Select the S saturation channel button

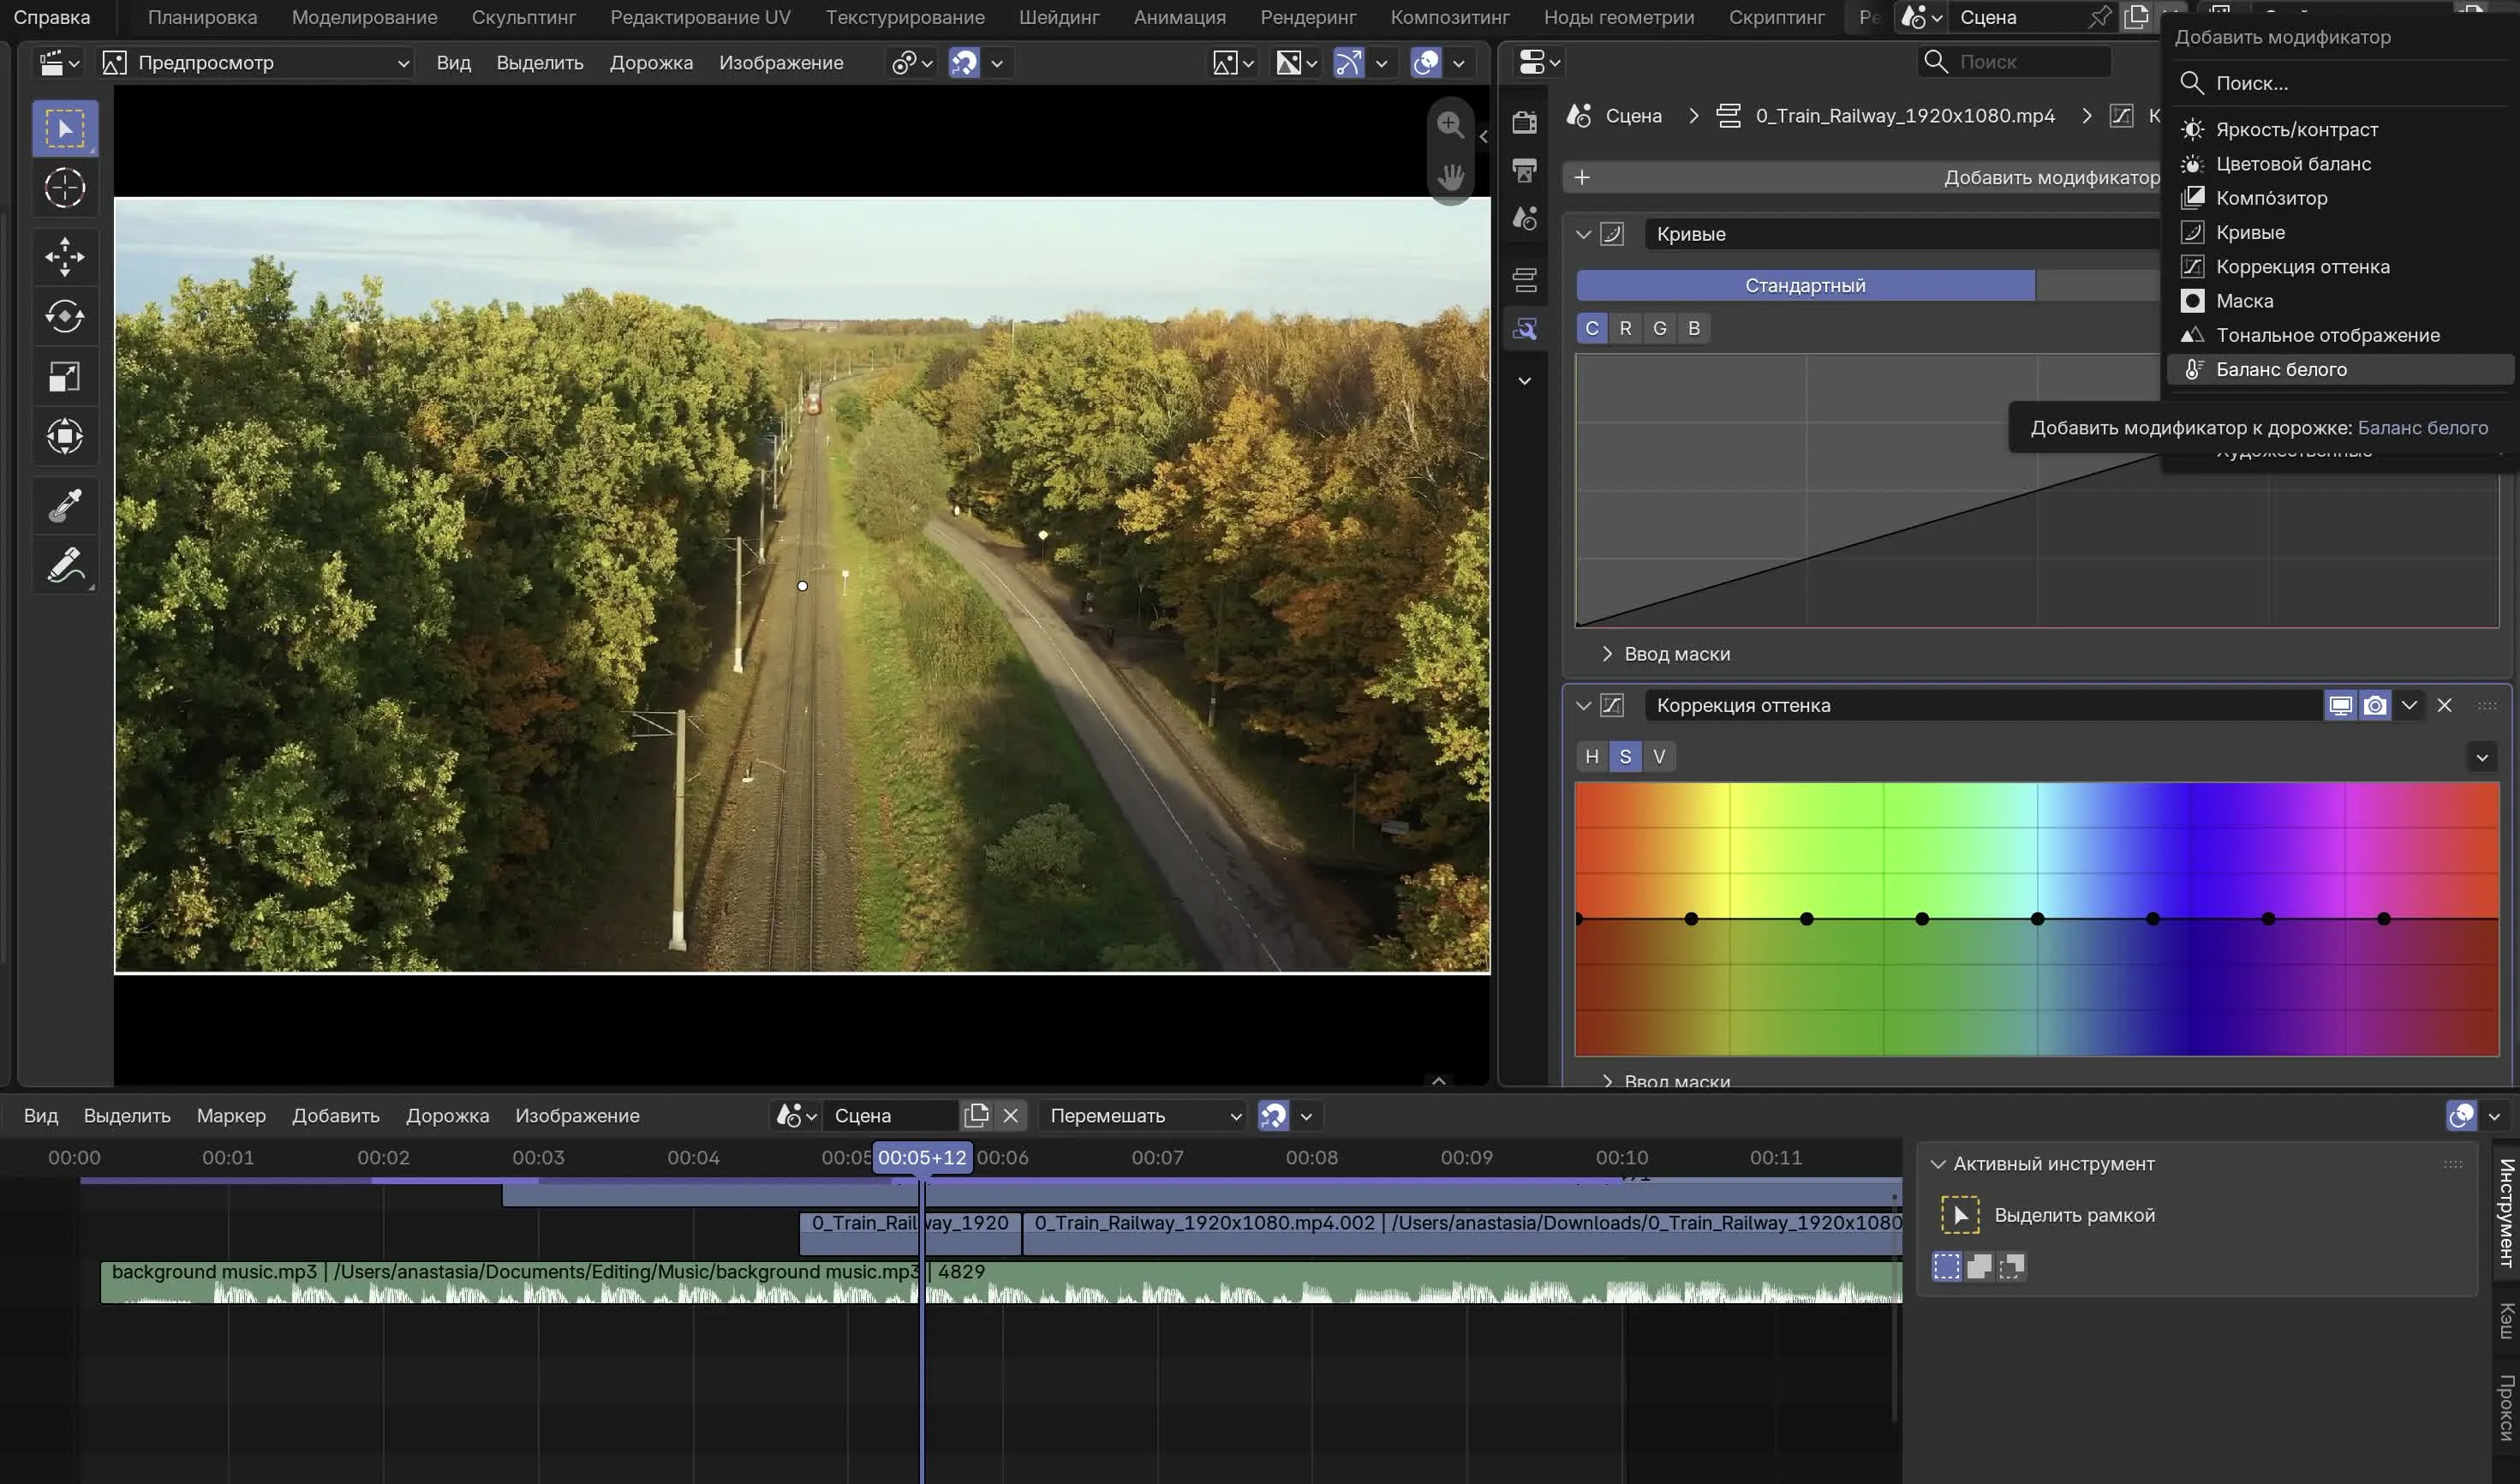(x=1626, y=757)
